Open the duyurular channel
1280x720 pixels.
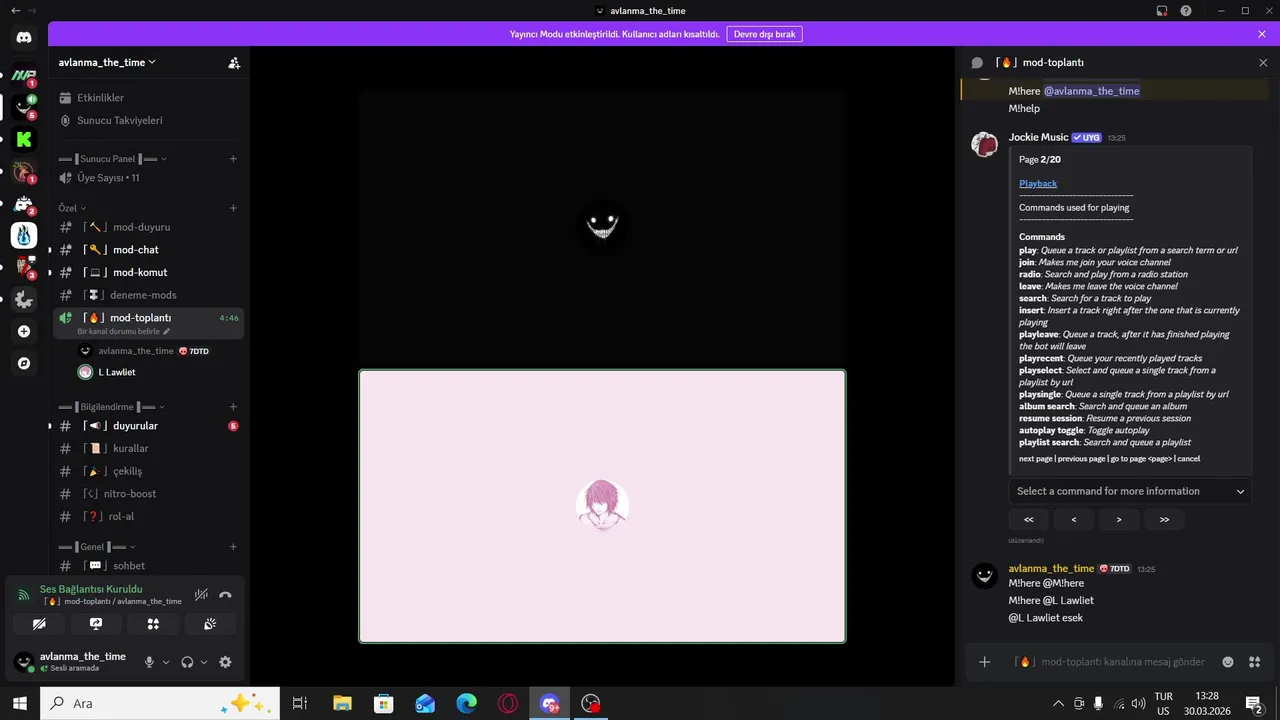click(x=149, y=426)
